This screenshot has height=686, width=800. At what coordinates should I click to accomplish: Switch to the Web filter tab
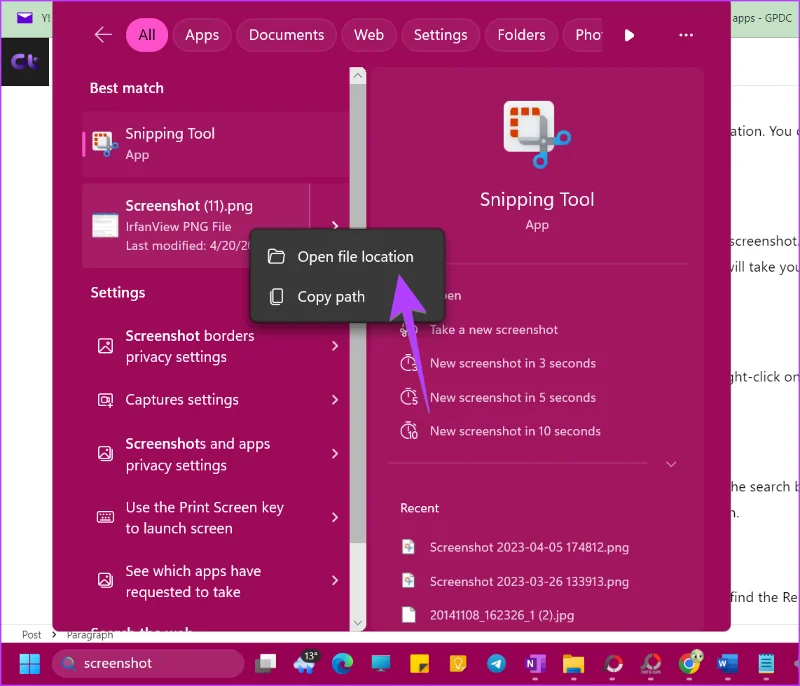click(368, 35)
